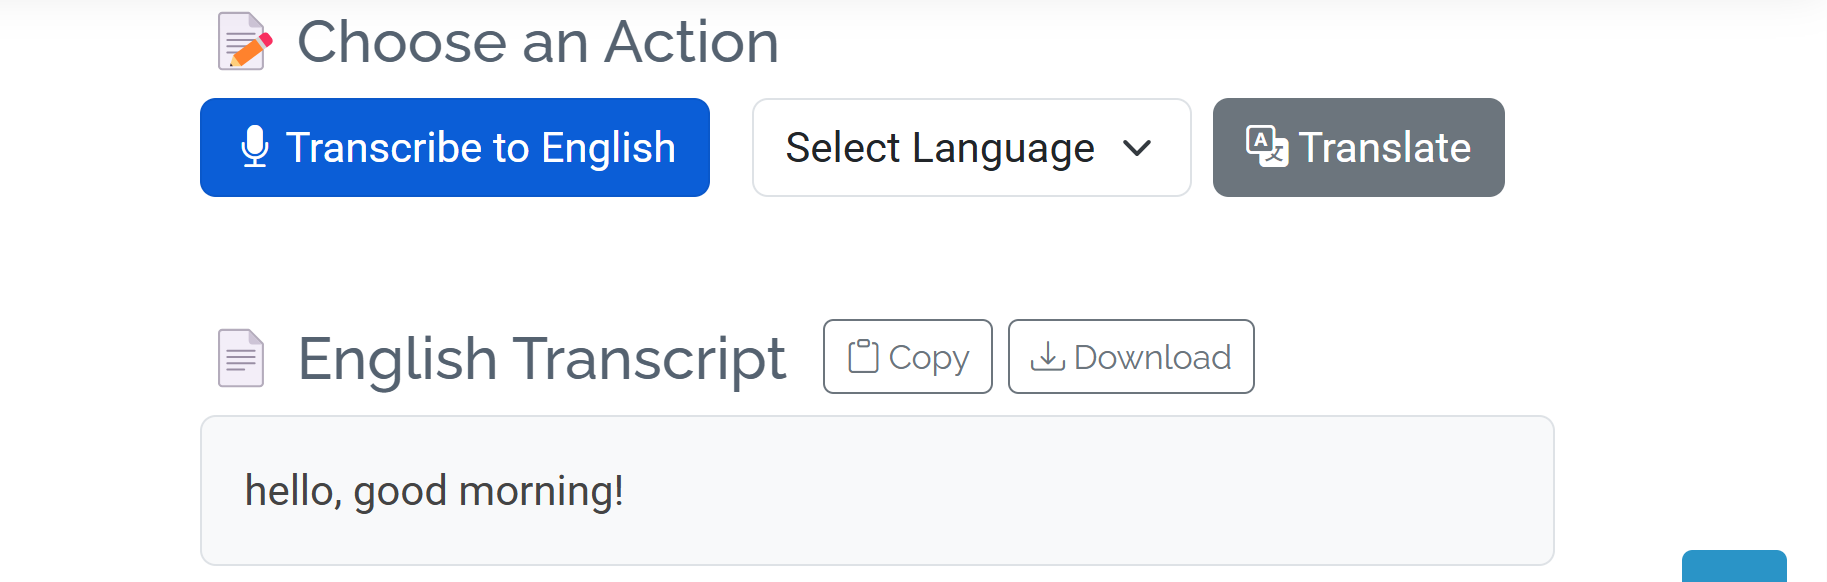Select the 'hello, good morning!' text
1827x582 pixels.
435,490
